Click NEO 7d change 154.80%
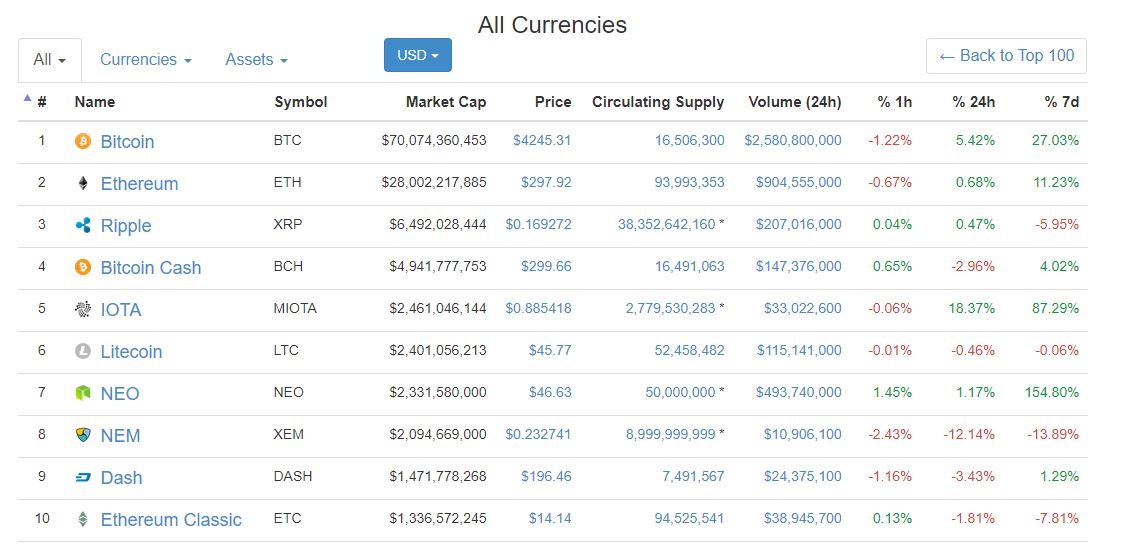This screenshot has height=548, width=1142. tap(1052, 393)
